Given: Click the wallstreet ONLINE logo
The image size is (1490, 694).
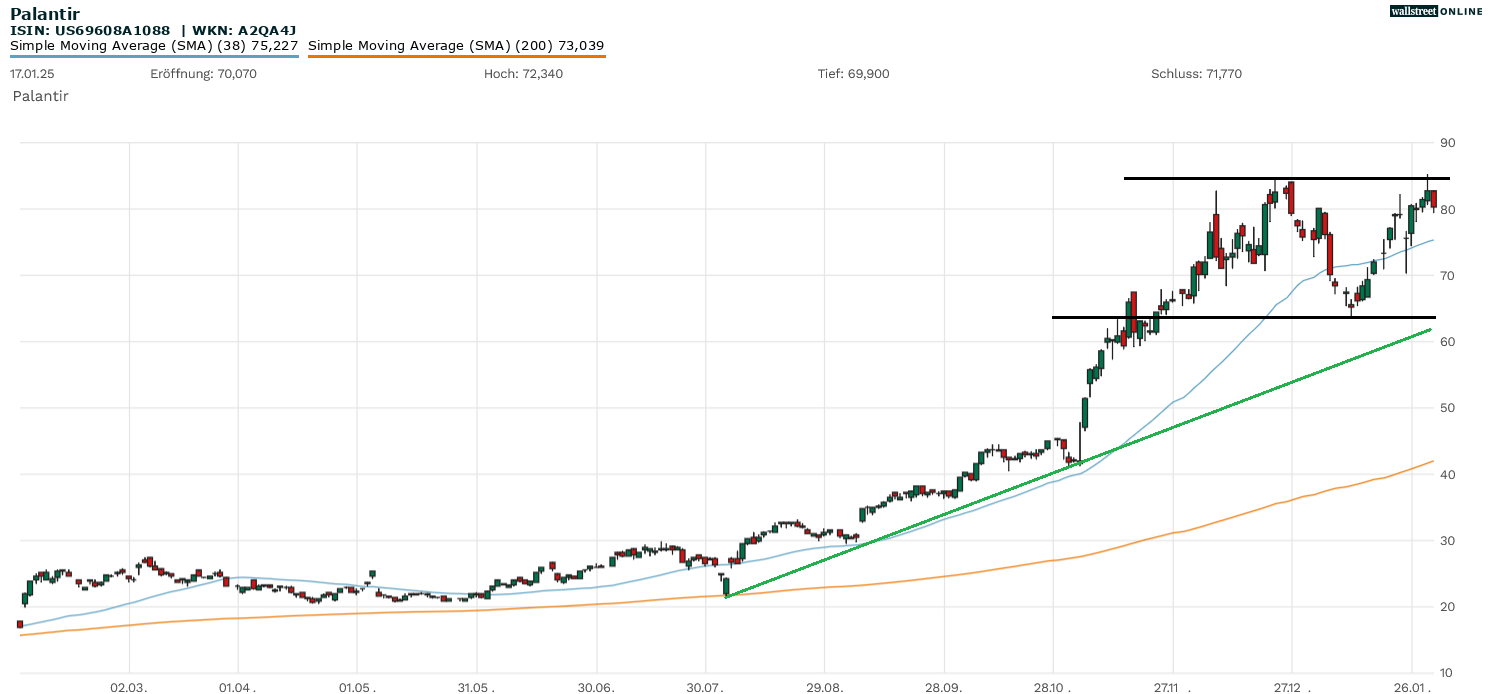Looking at the screenshot, I should pos(1436,11).
